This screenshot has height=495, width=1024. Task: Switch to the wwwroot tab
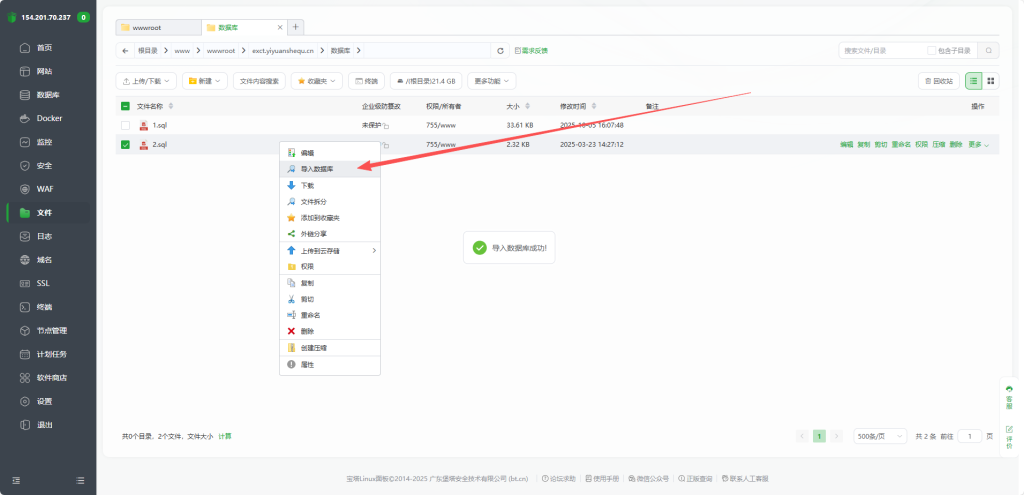click(157, 27)
